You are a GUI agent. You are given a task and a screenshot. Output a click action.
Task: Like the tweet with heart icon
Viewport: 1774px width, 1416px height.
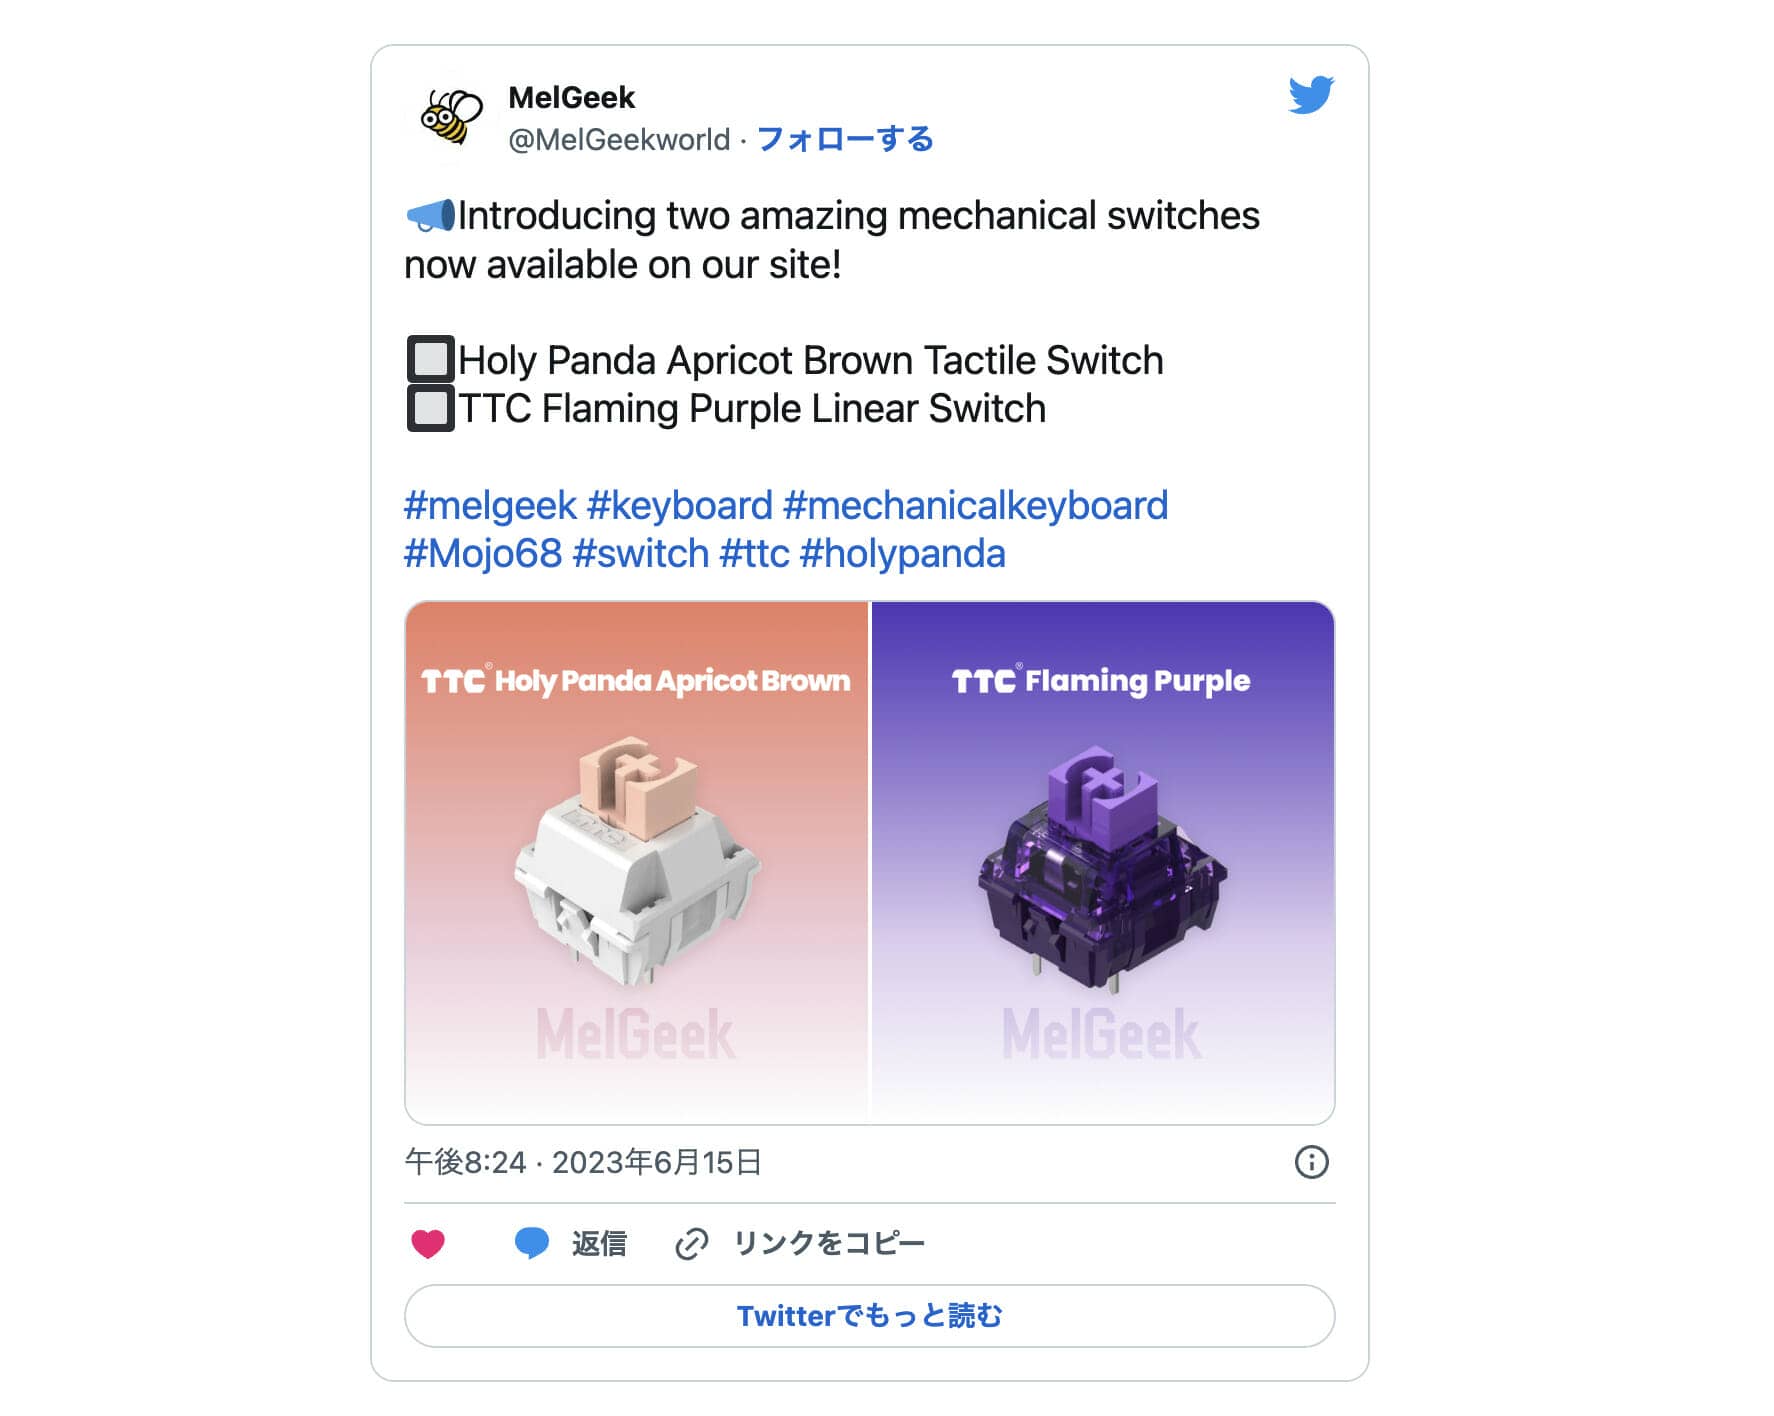tap(428, 1243)
